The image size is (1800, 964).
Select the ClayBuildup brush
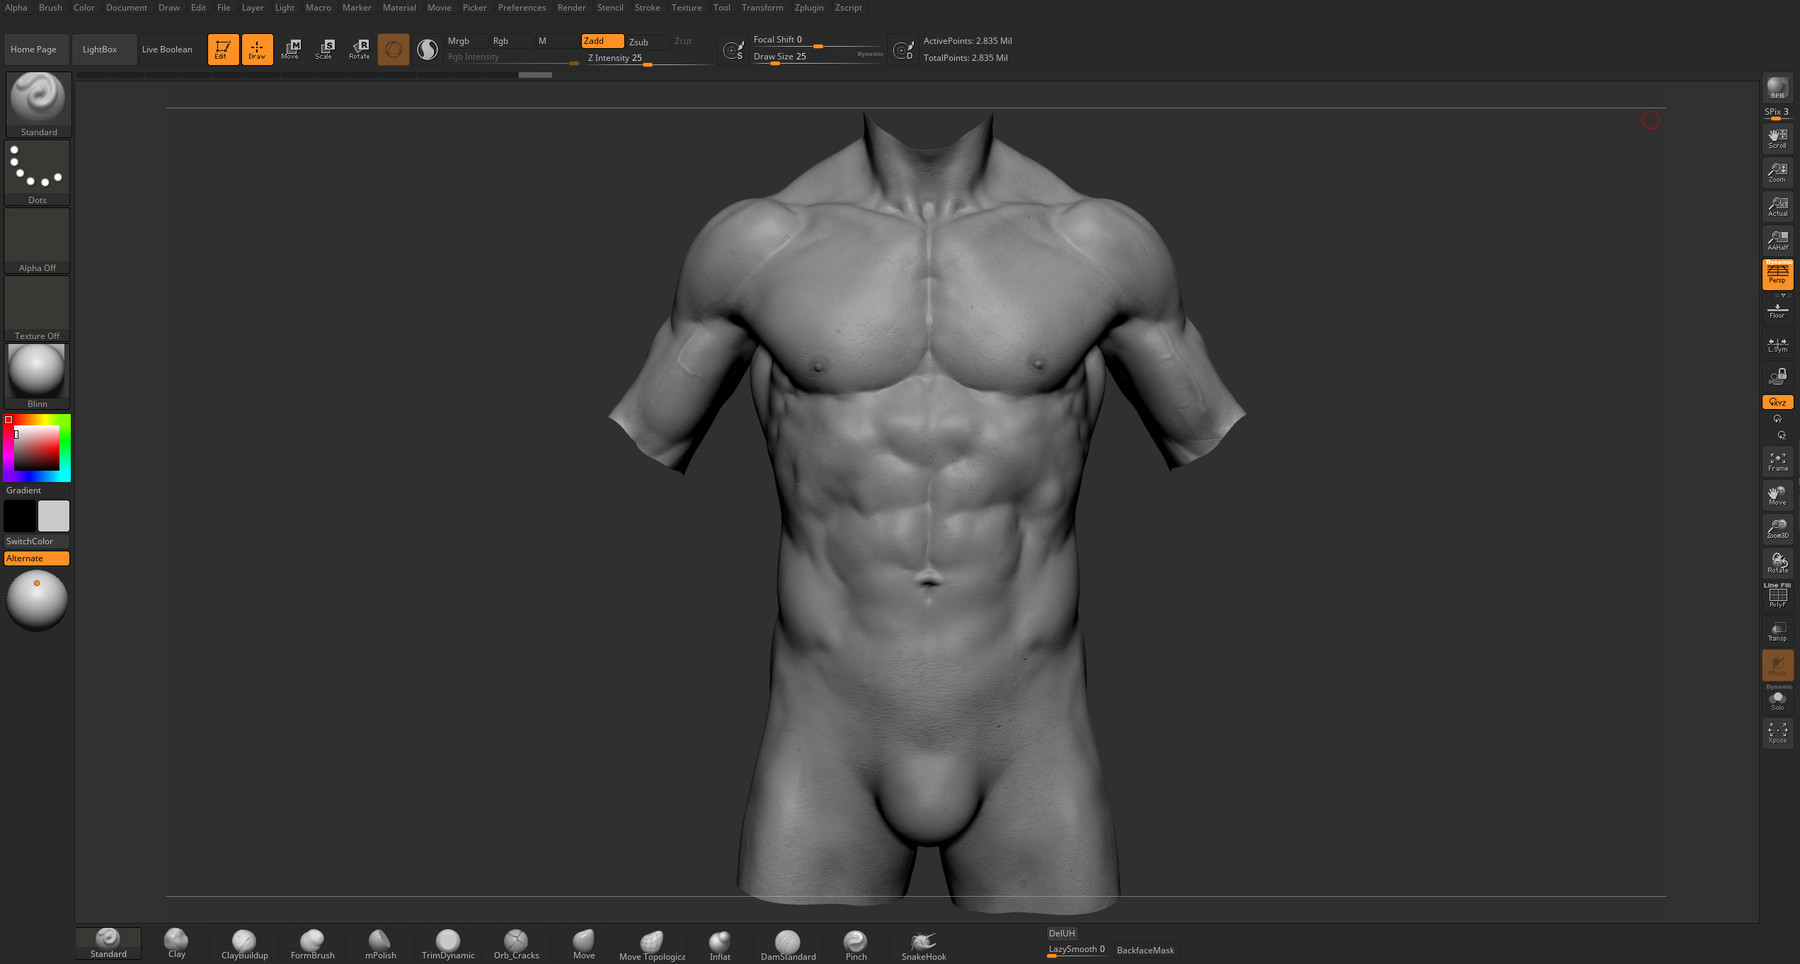(244, 942)
